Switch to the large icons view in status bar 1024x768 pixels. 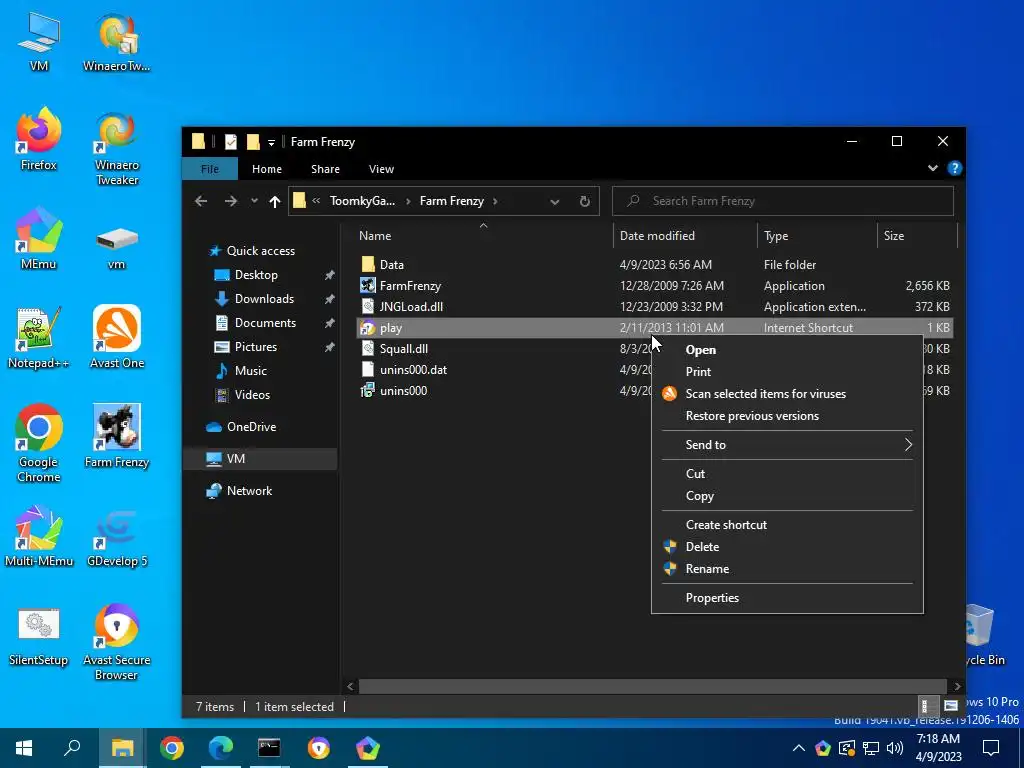[x=950, y=706]
